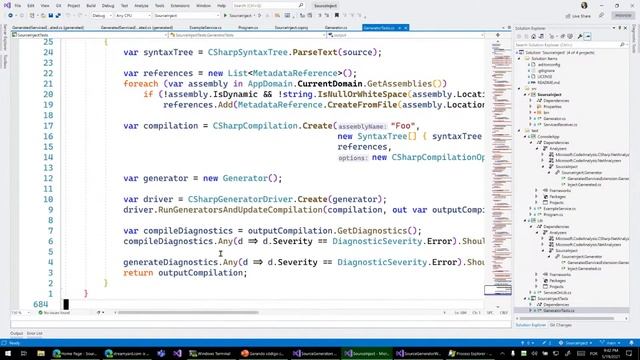Select GeneratorTests.cs in Solution Explorer
The width and height of the screenshot is (640, 360).
tap(558, 311)
